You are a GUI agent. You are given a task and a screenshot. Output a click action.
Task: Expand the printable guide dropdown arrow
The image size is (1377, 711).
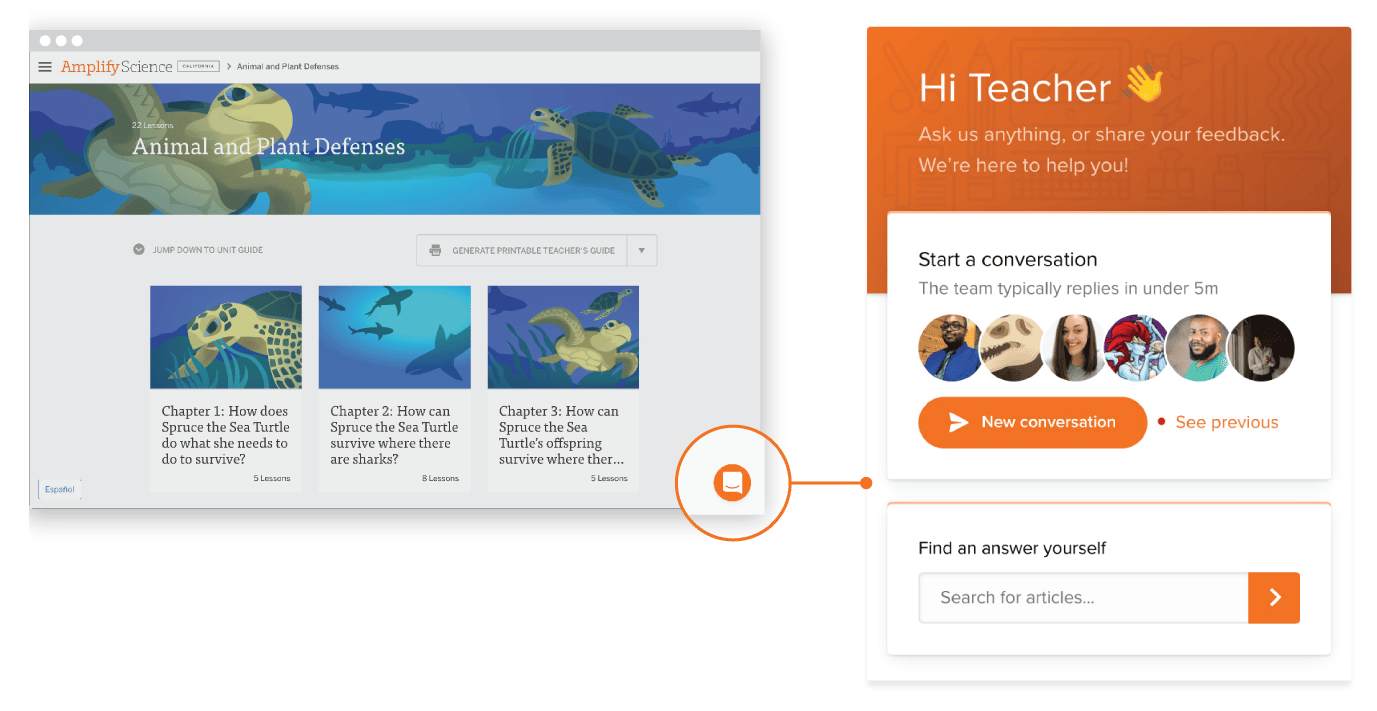pos(642,250)
